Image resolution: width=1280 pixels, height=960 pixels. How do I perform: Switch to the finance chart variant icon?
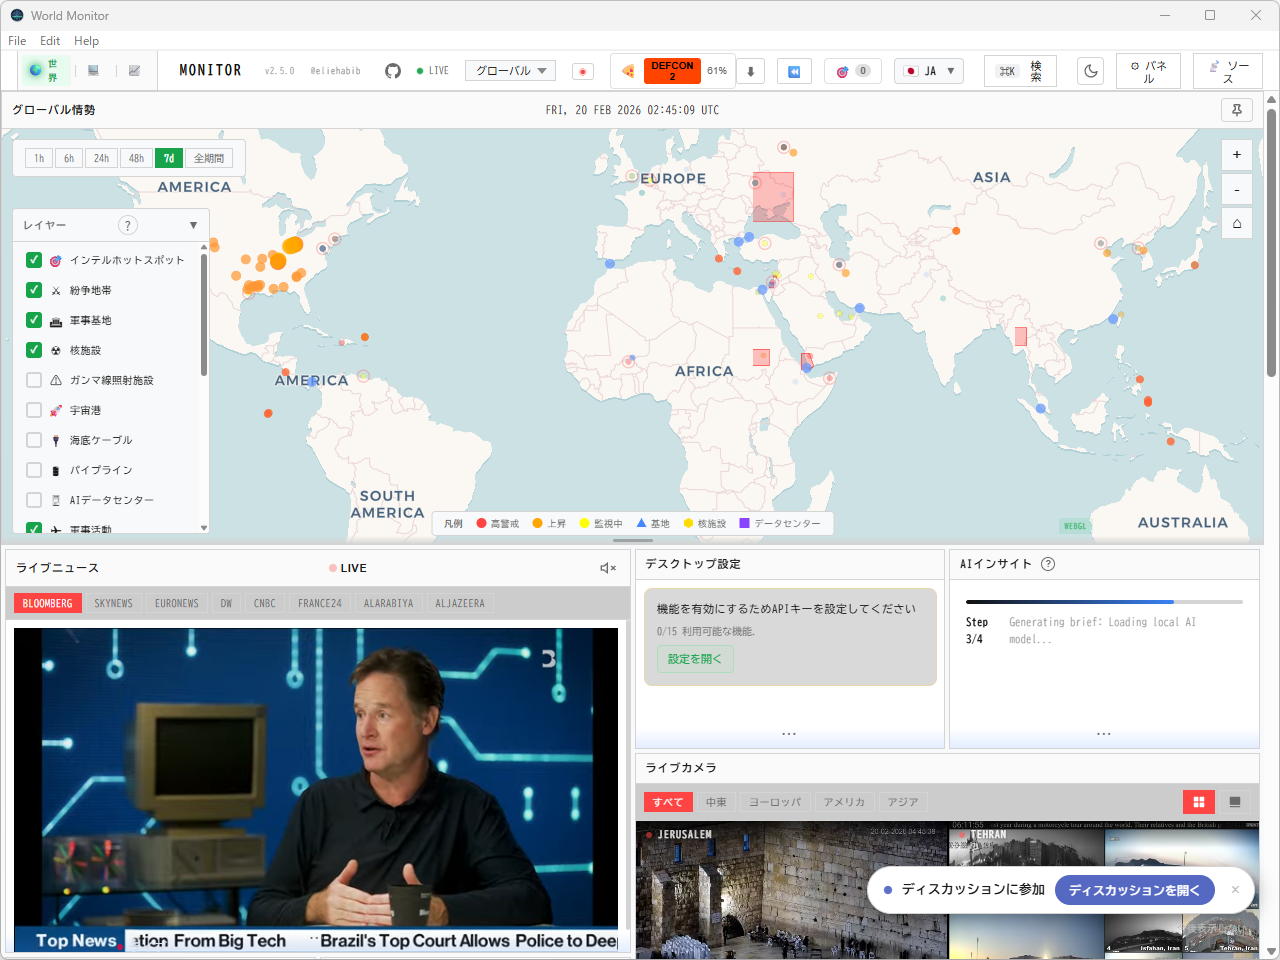pos(135,71)
